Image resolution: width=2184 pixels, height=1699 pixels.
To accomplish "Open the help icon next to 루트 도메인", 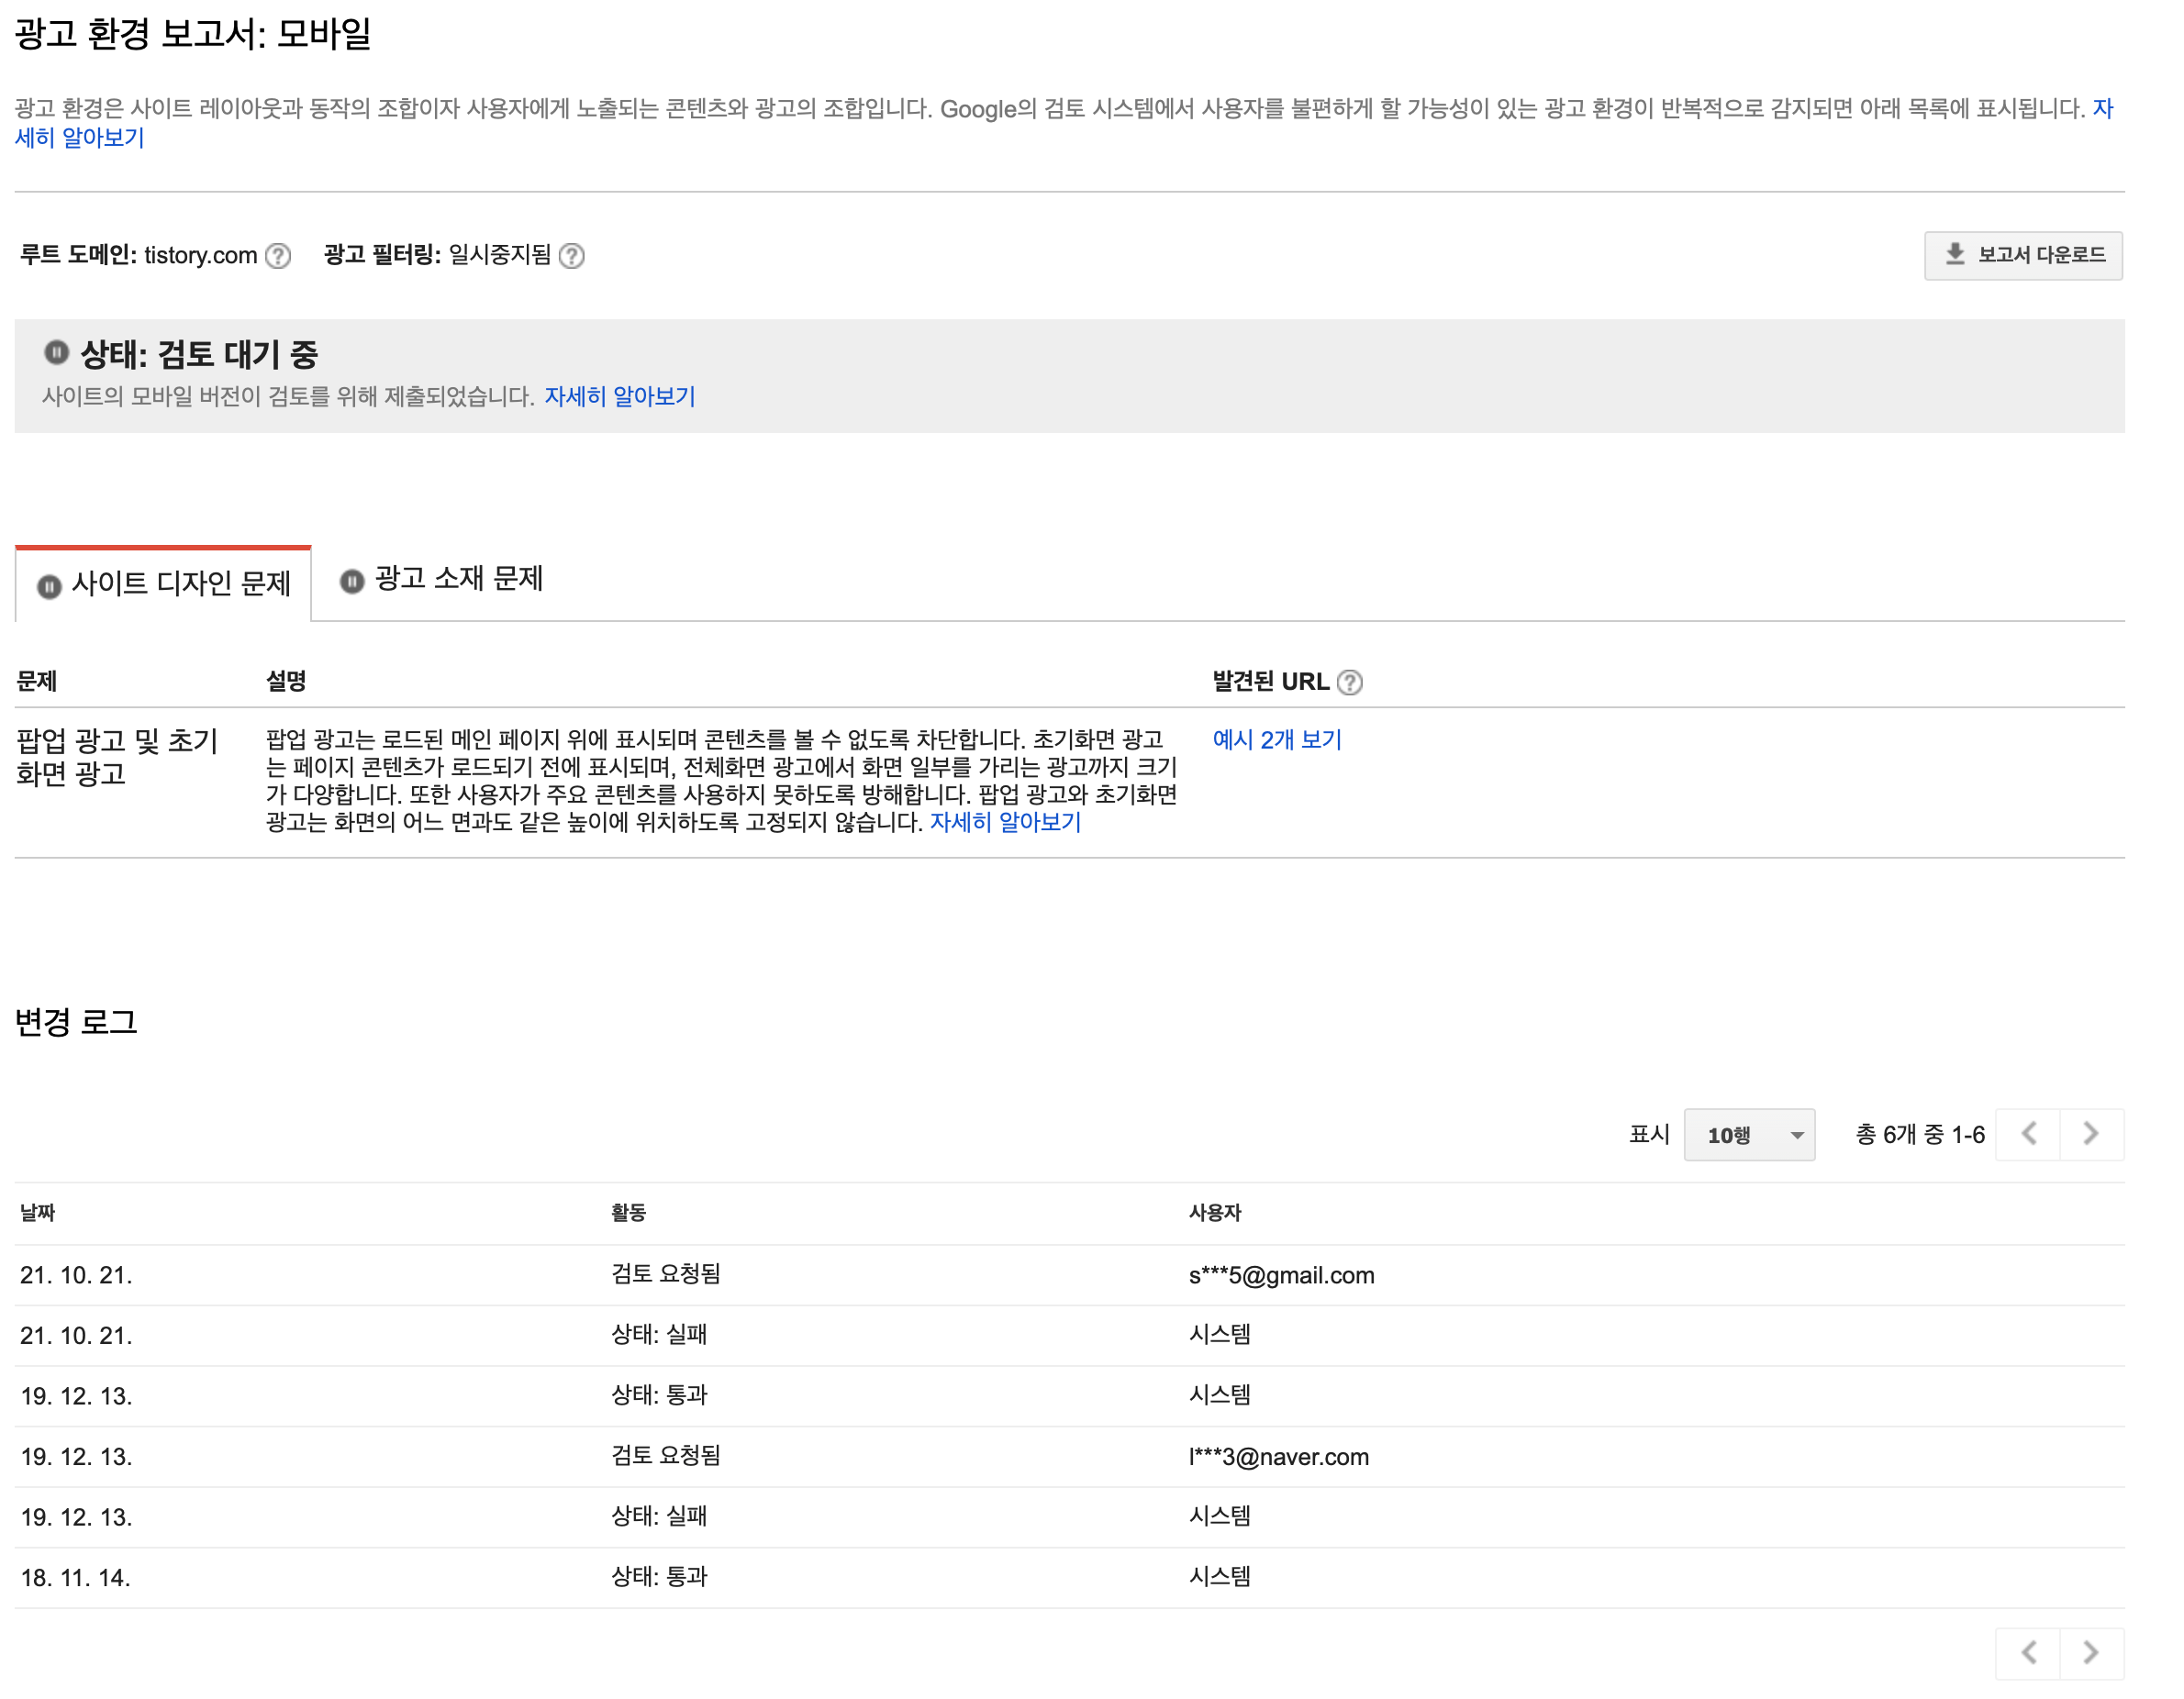I will 277,257.
